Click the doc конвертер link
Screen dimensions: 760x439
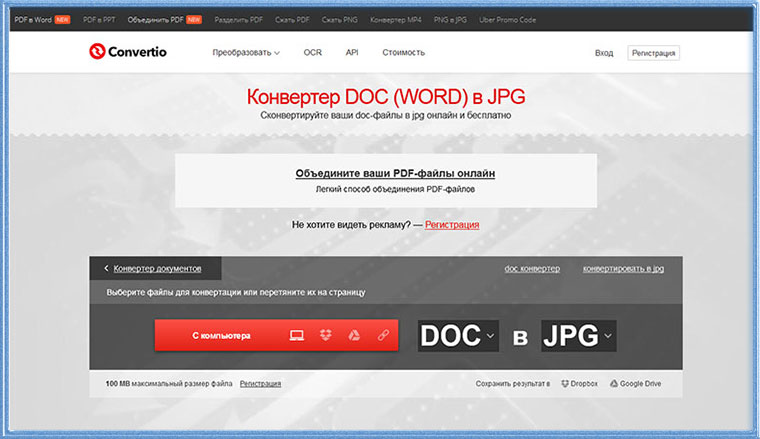(532, 269)
